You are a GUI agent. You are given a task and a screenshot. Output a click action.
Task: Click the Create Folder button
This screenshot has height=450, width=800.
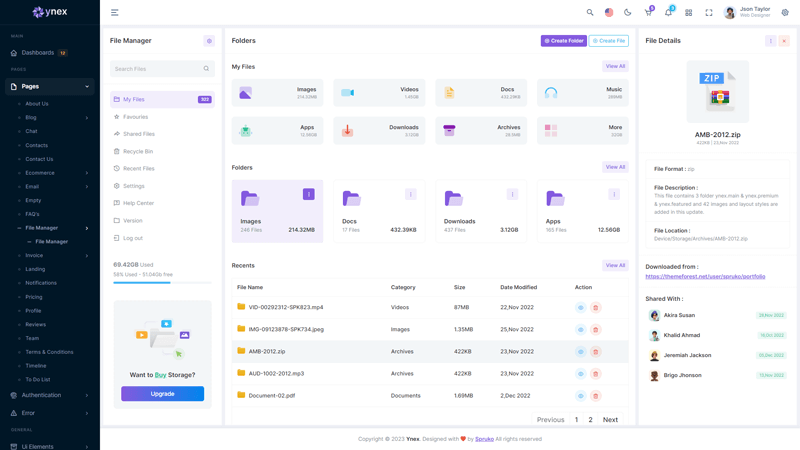click(x=563, y=41)
